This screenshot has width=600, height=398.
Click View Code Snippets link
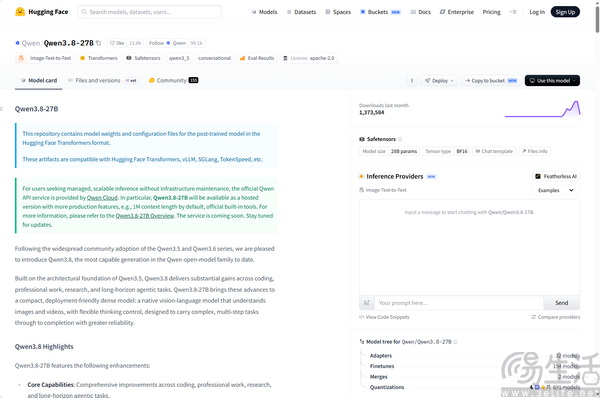pyautogui.click(x=384, y=317)
